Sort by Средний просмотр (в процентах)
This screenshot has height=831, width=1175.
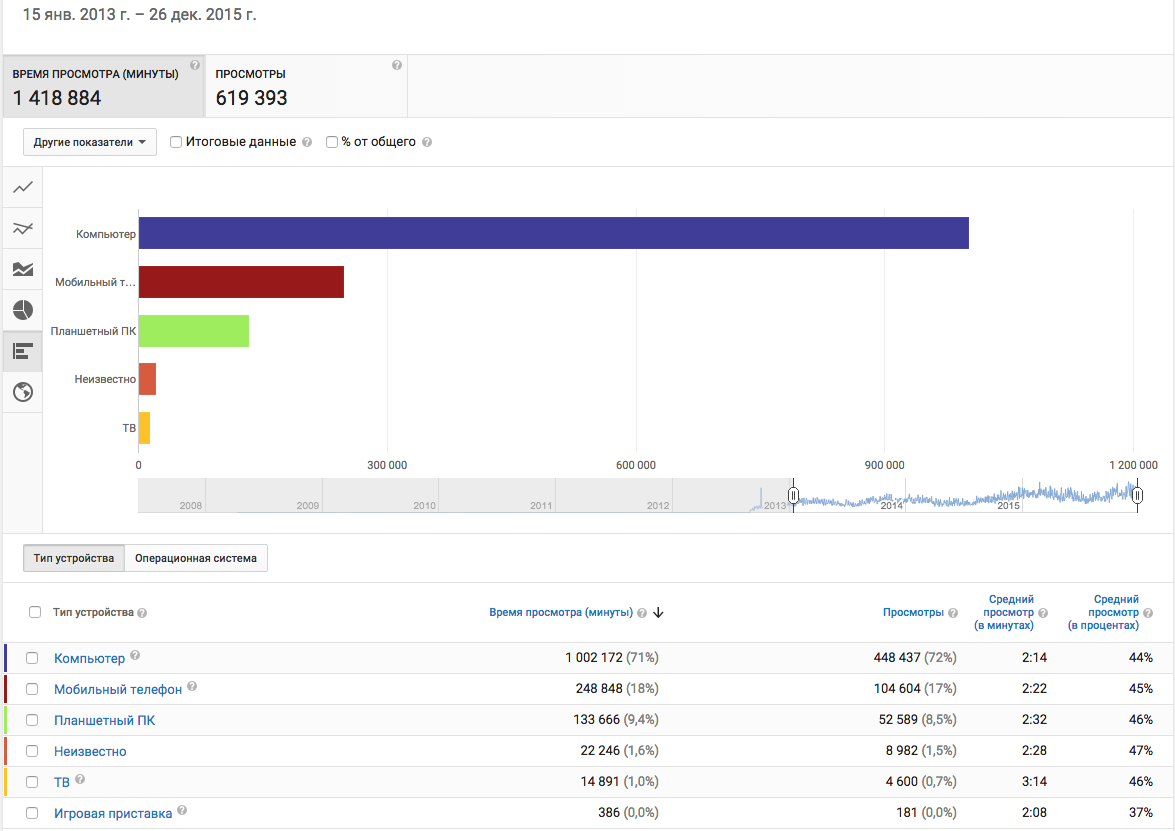1103,612
